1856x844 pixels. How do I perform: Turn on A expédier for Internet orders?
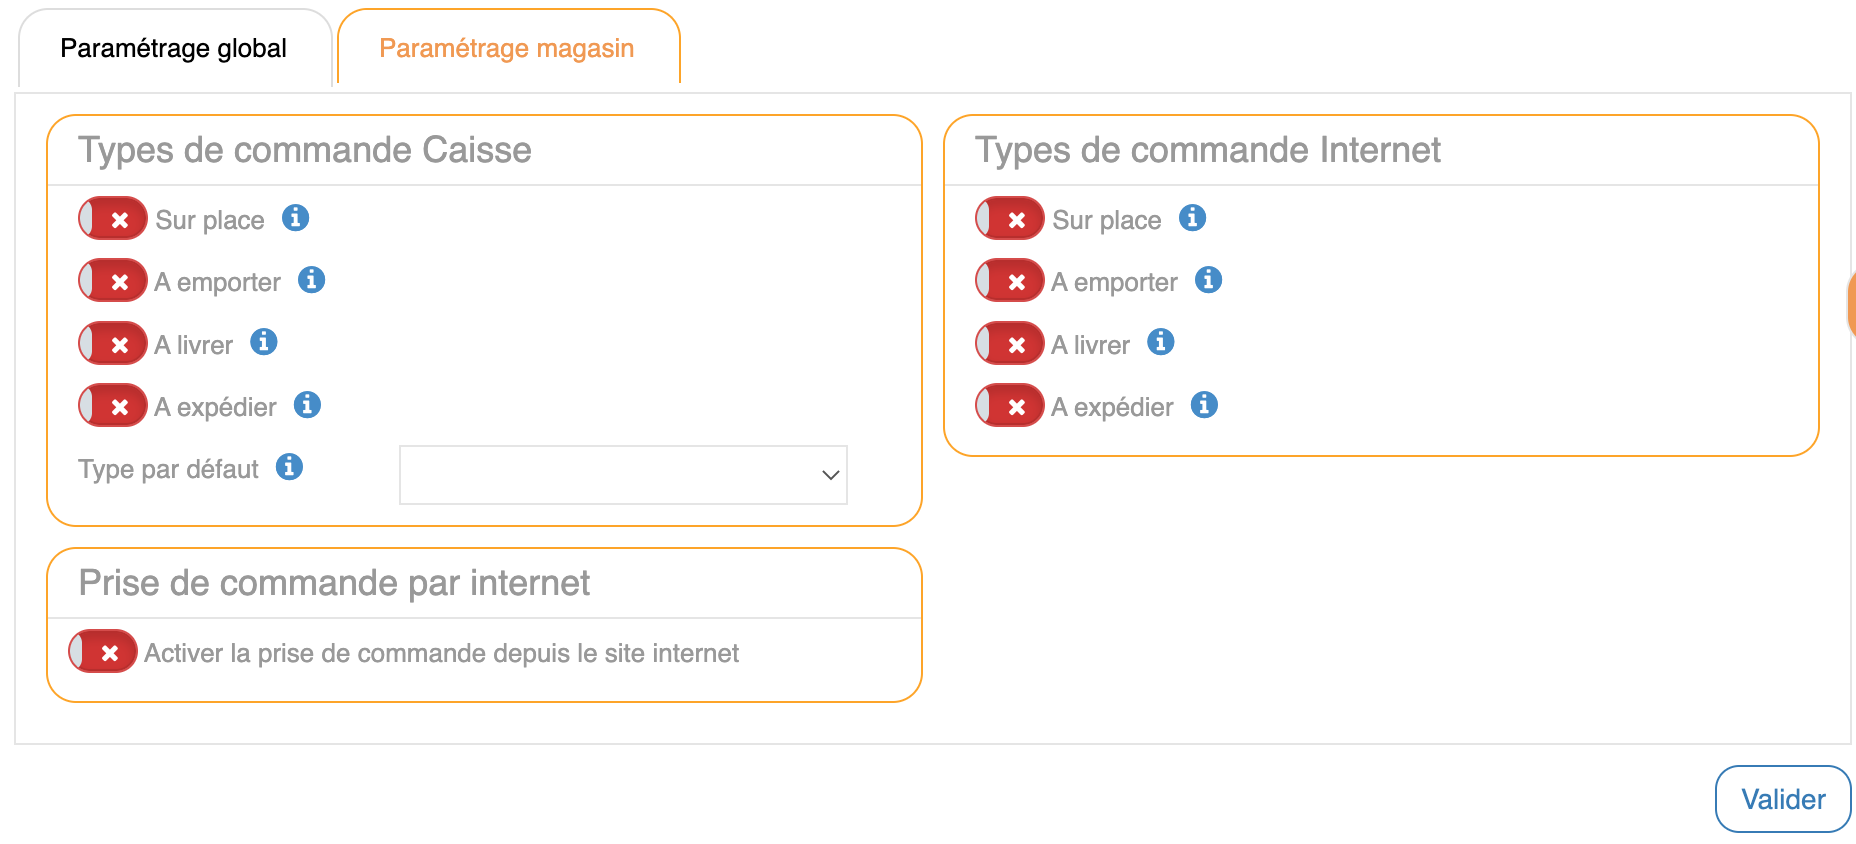(x=1009, y=406)
